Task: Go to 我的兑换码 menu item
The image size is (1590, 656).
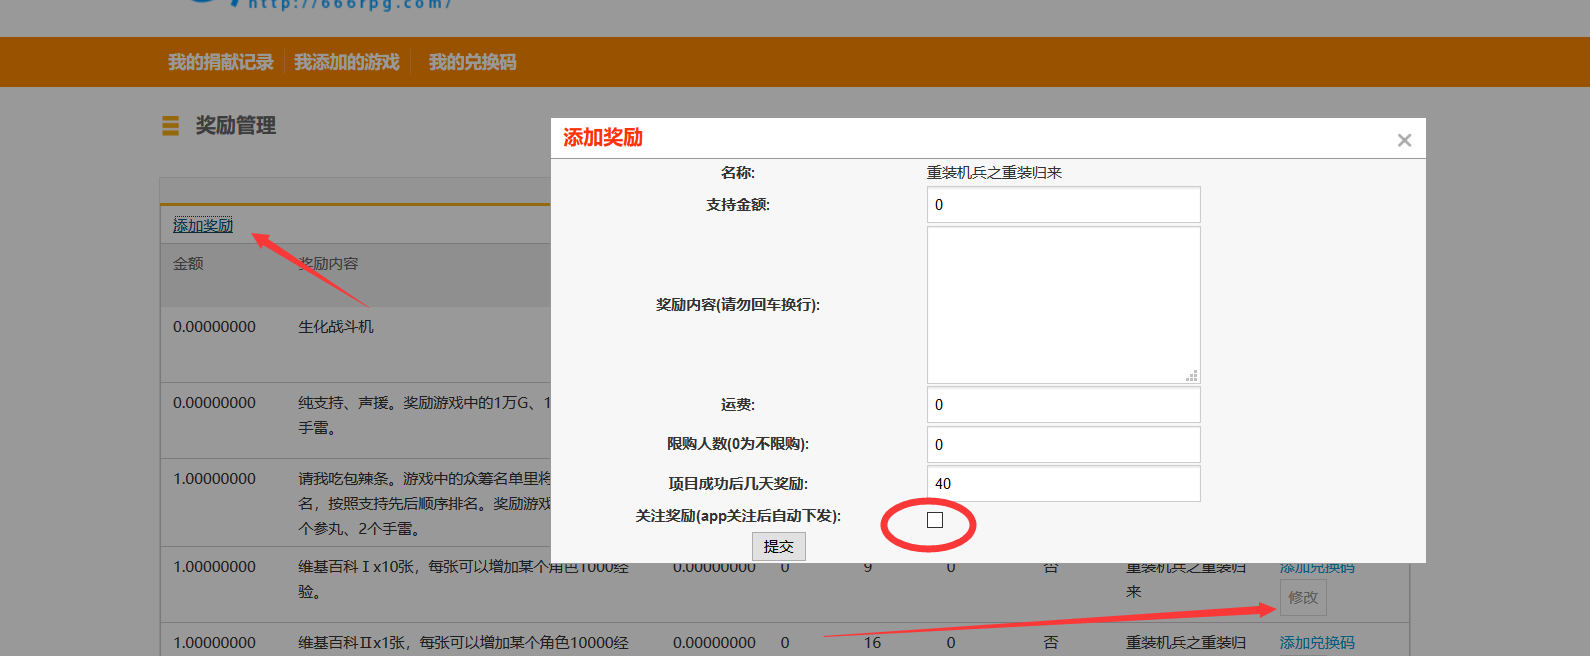Action: [x=472, y=62]
